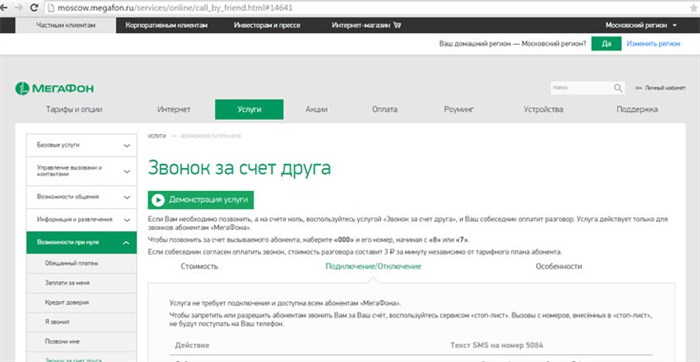Click the play icon on Демонстрация услуги

pos(158,200)
